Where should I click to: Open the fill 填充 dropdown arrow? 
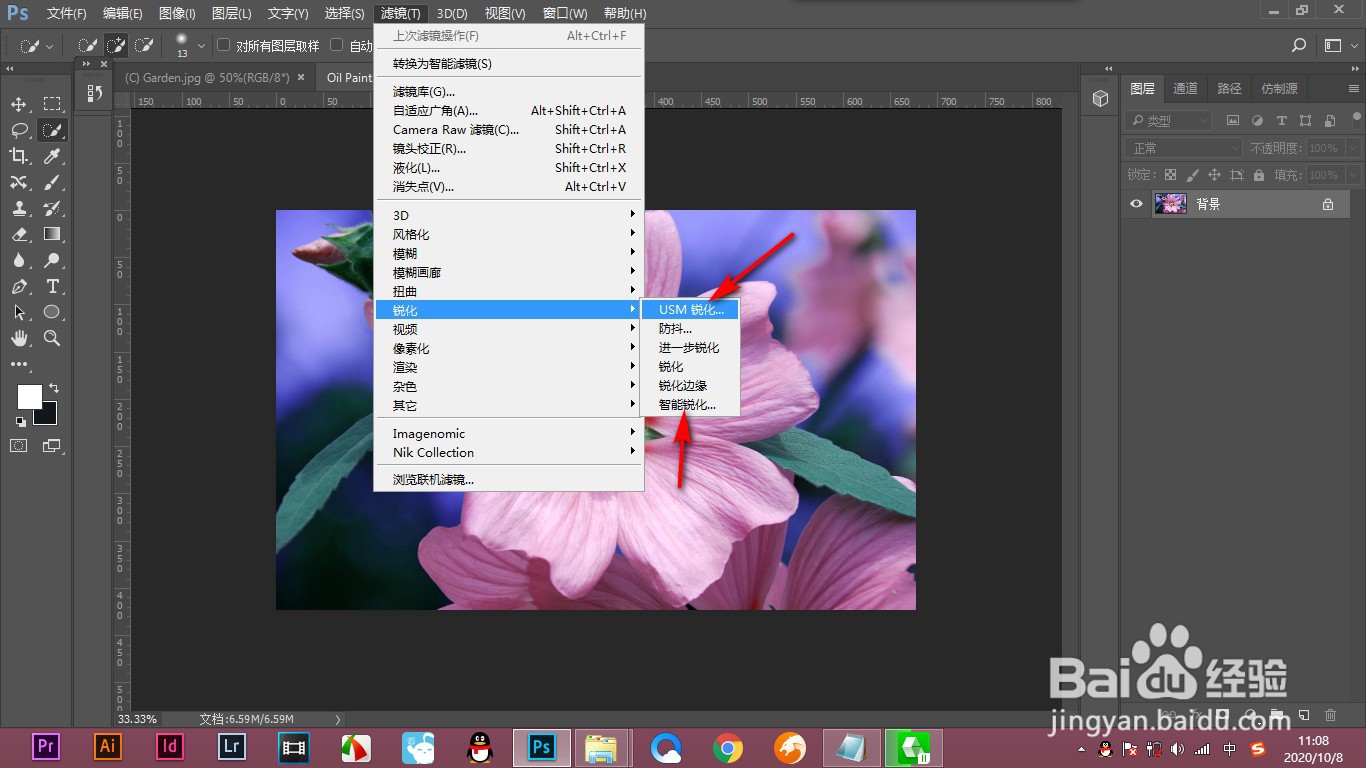pos(1353,175)
